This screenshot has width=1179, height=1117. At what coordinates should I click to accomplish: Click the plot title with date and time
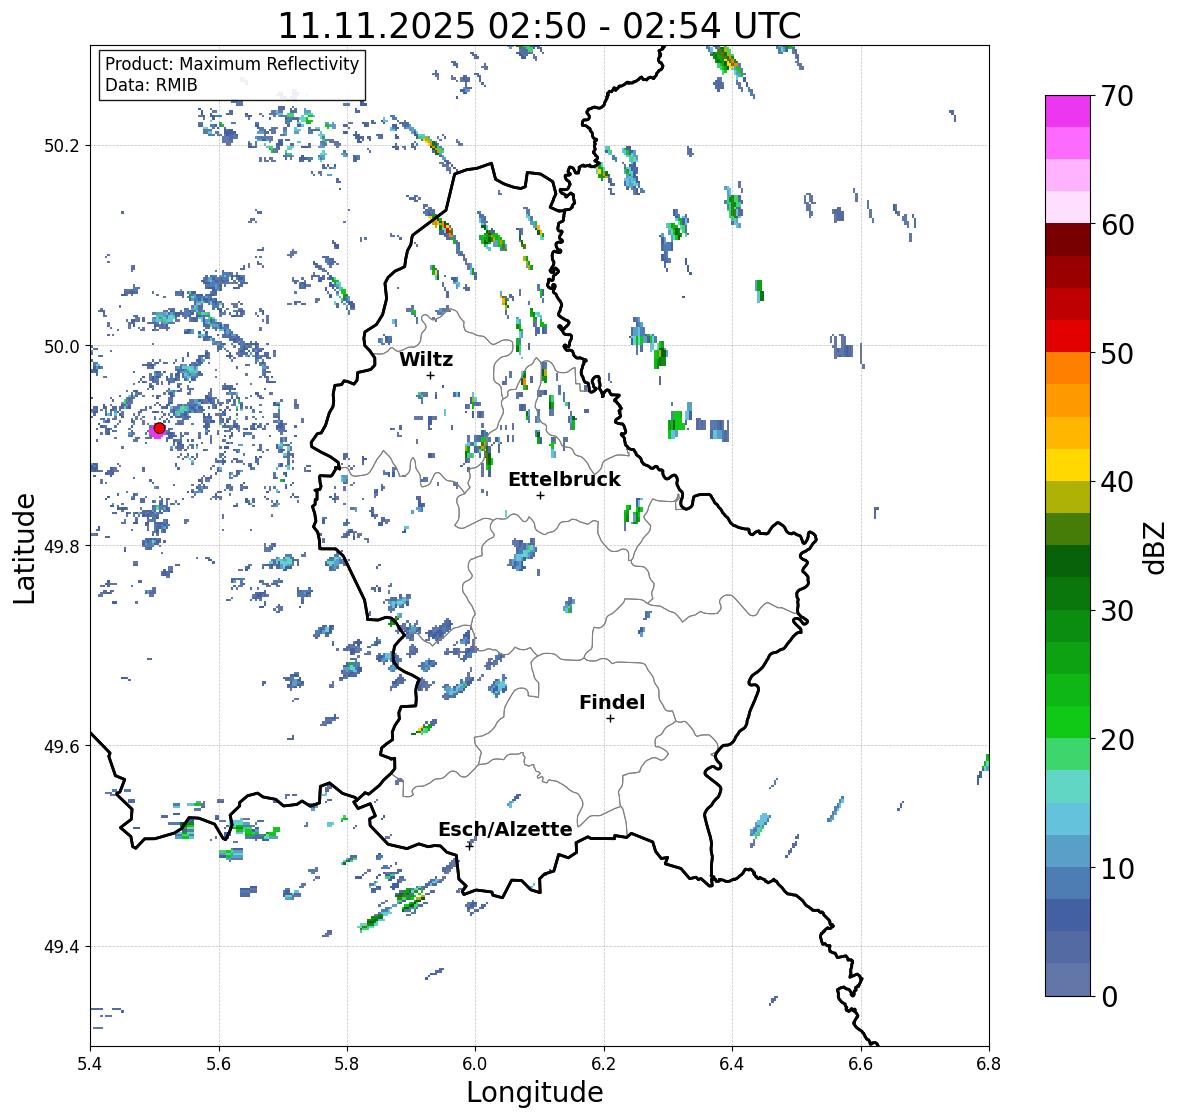[539, 26]
